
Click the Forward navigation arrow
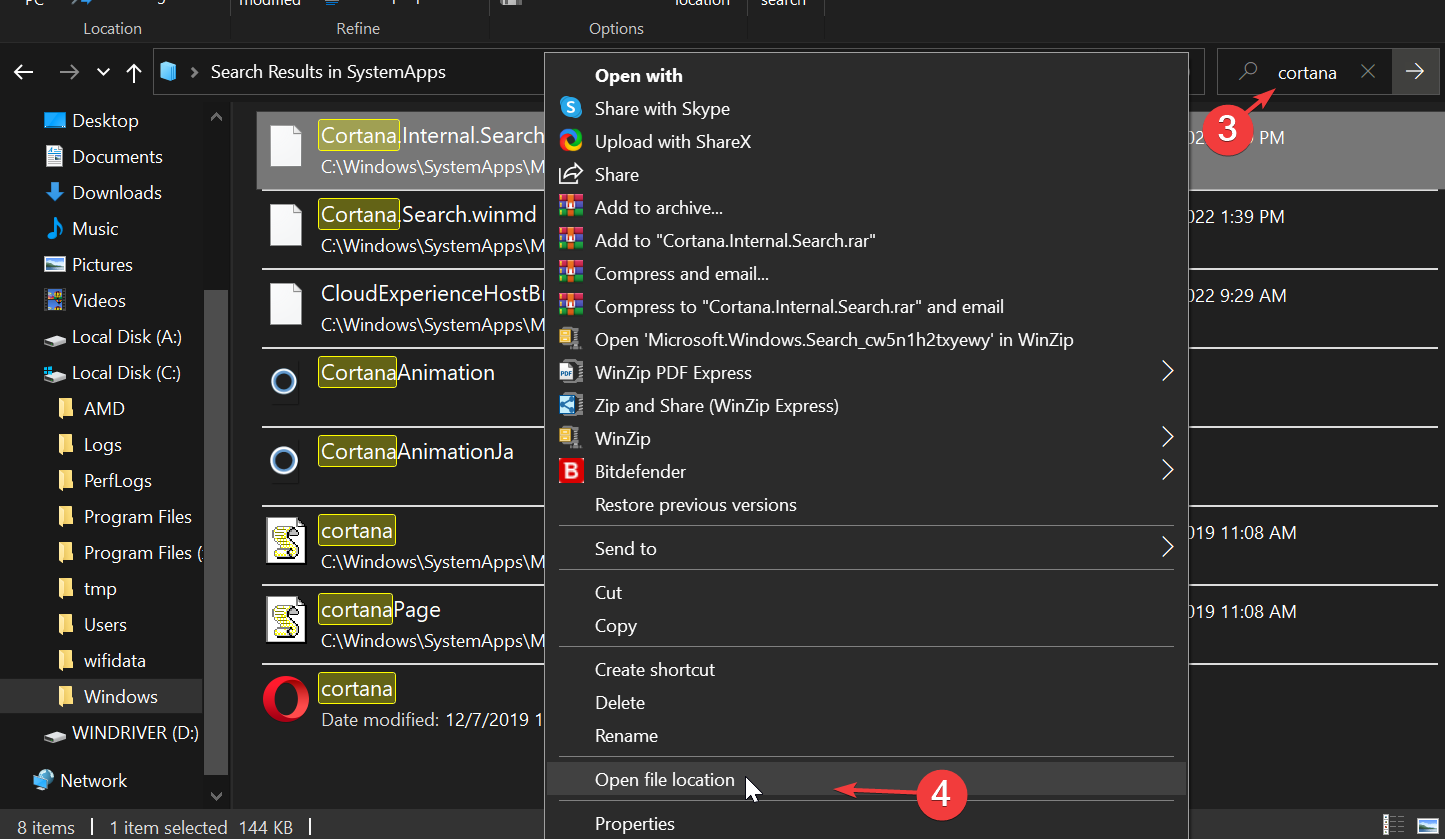[68, 72]
